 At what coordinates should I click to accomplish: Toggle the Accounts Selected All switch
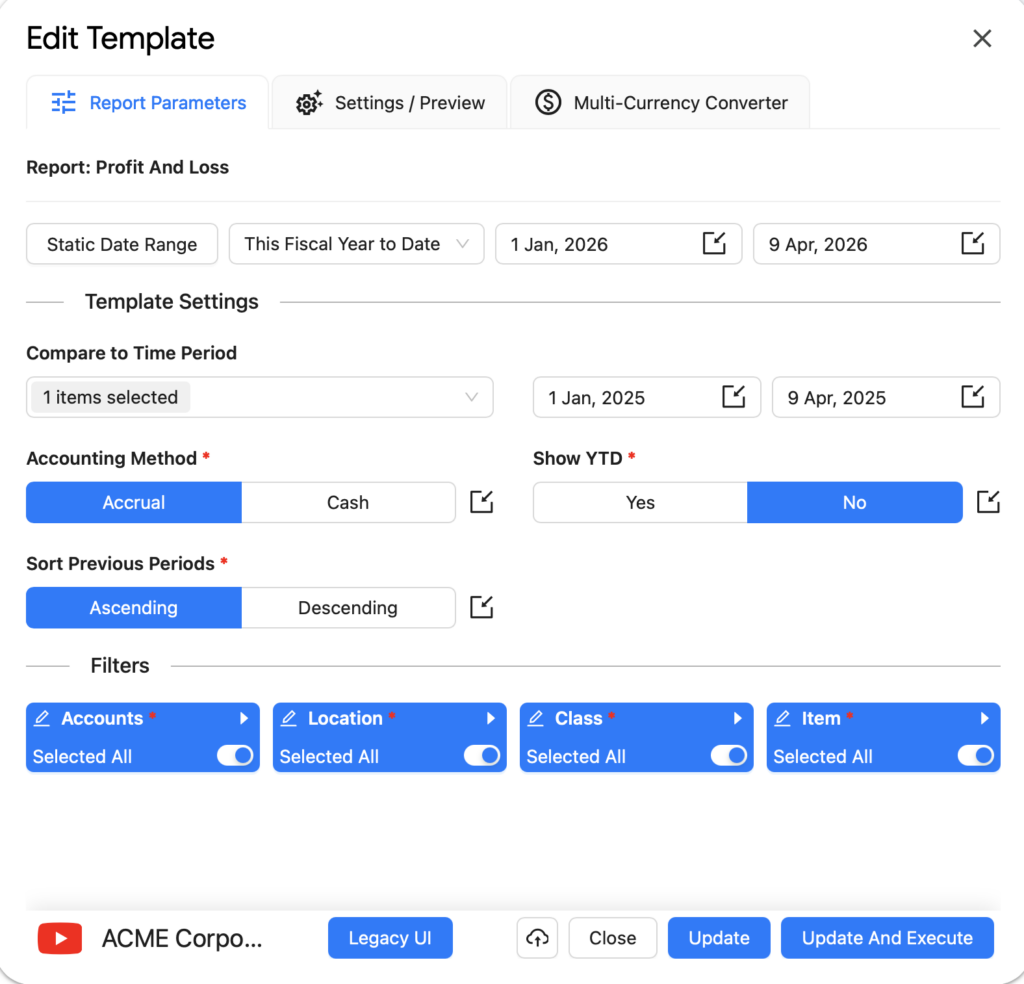(235, 756)
